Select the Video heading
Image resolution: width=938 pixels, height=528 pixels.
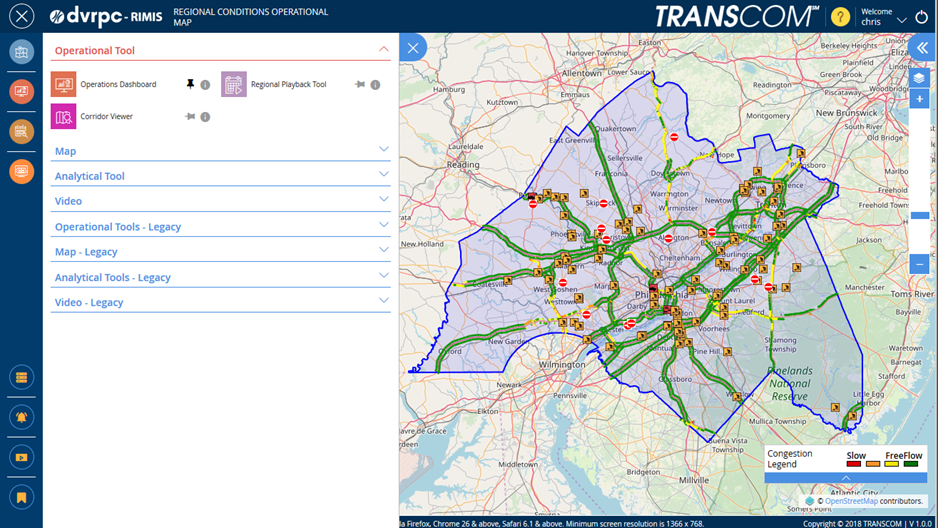(68, 202)
